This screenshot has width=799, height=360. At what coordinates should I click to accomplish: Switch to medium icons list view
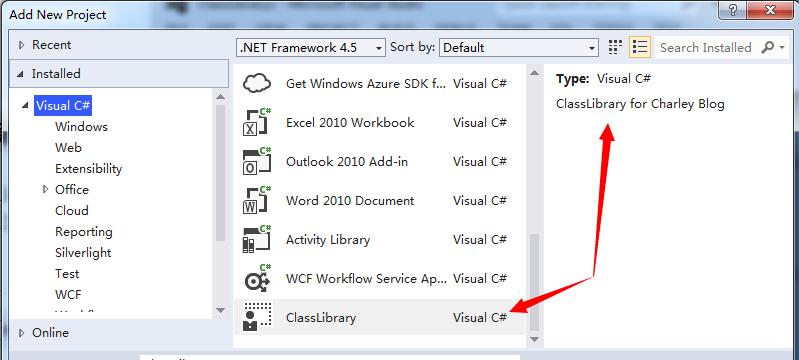pyautogui.click(x=640, y=47)
